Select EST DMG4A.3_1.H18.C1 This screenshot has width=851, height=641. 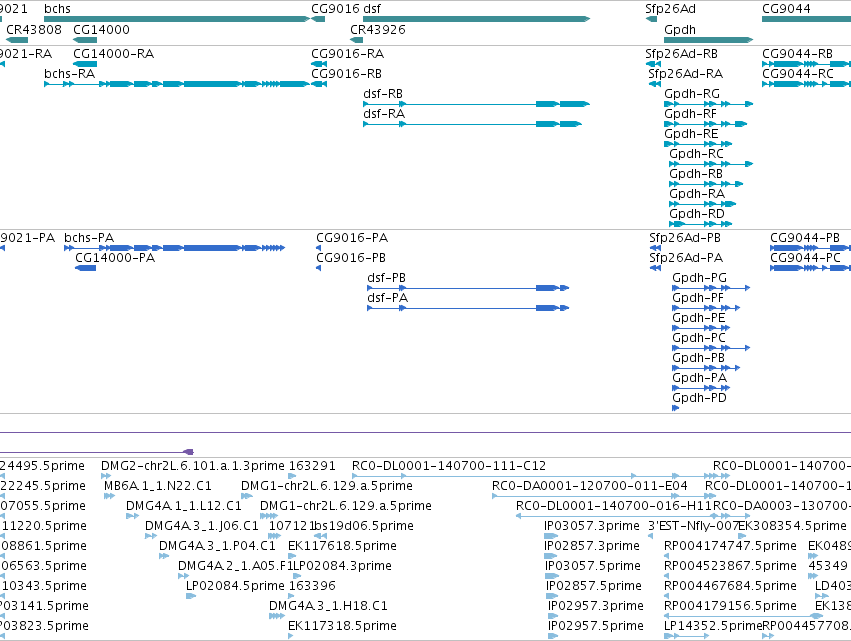[328, 606]
